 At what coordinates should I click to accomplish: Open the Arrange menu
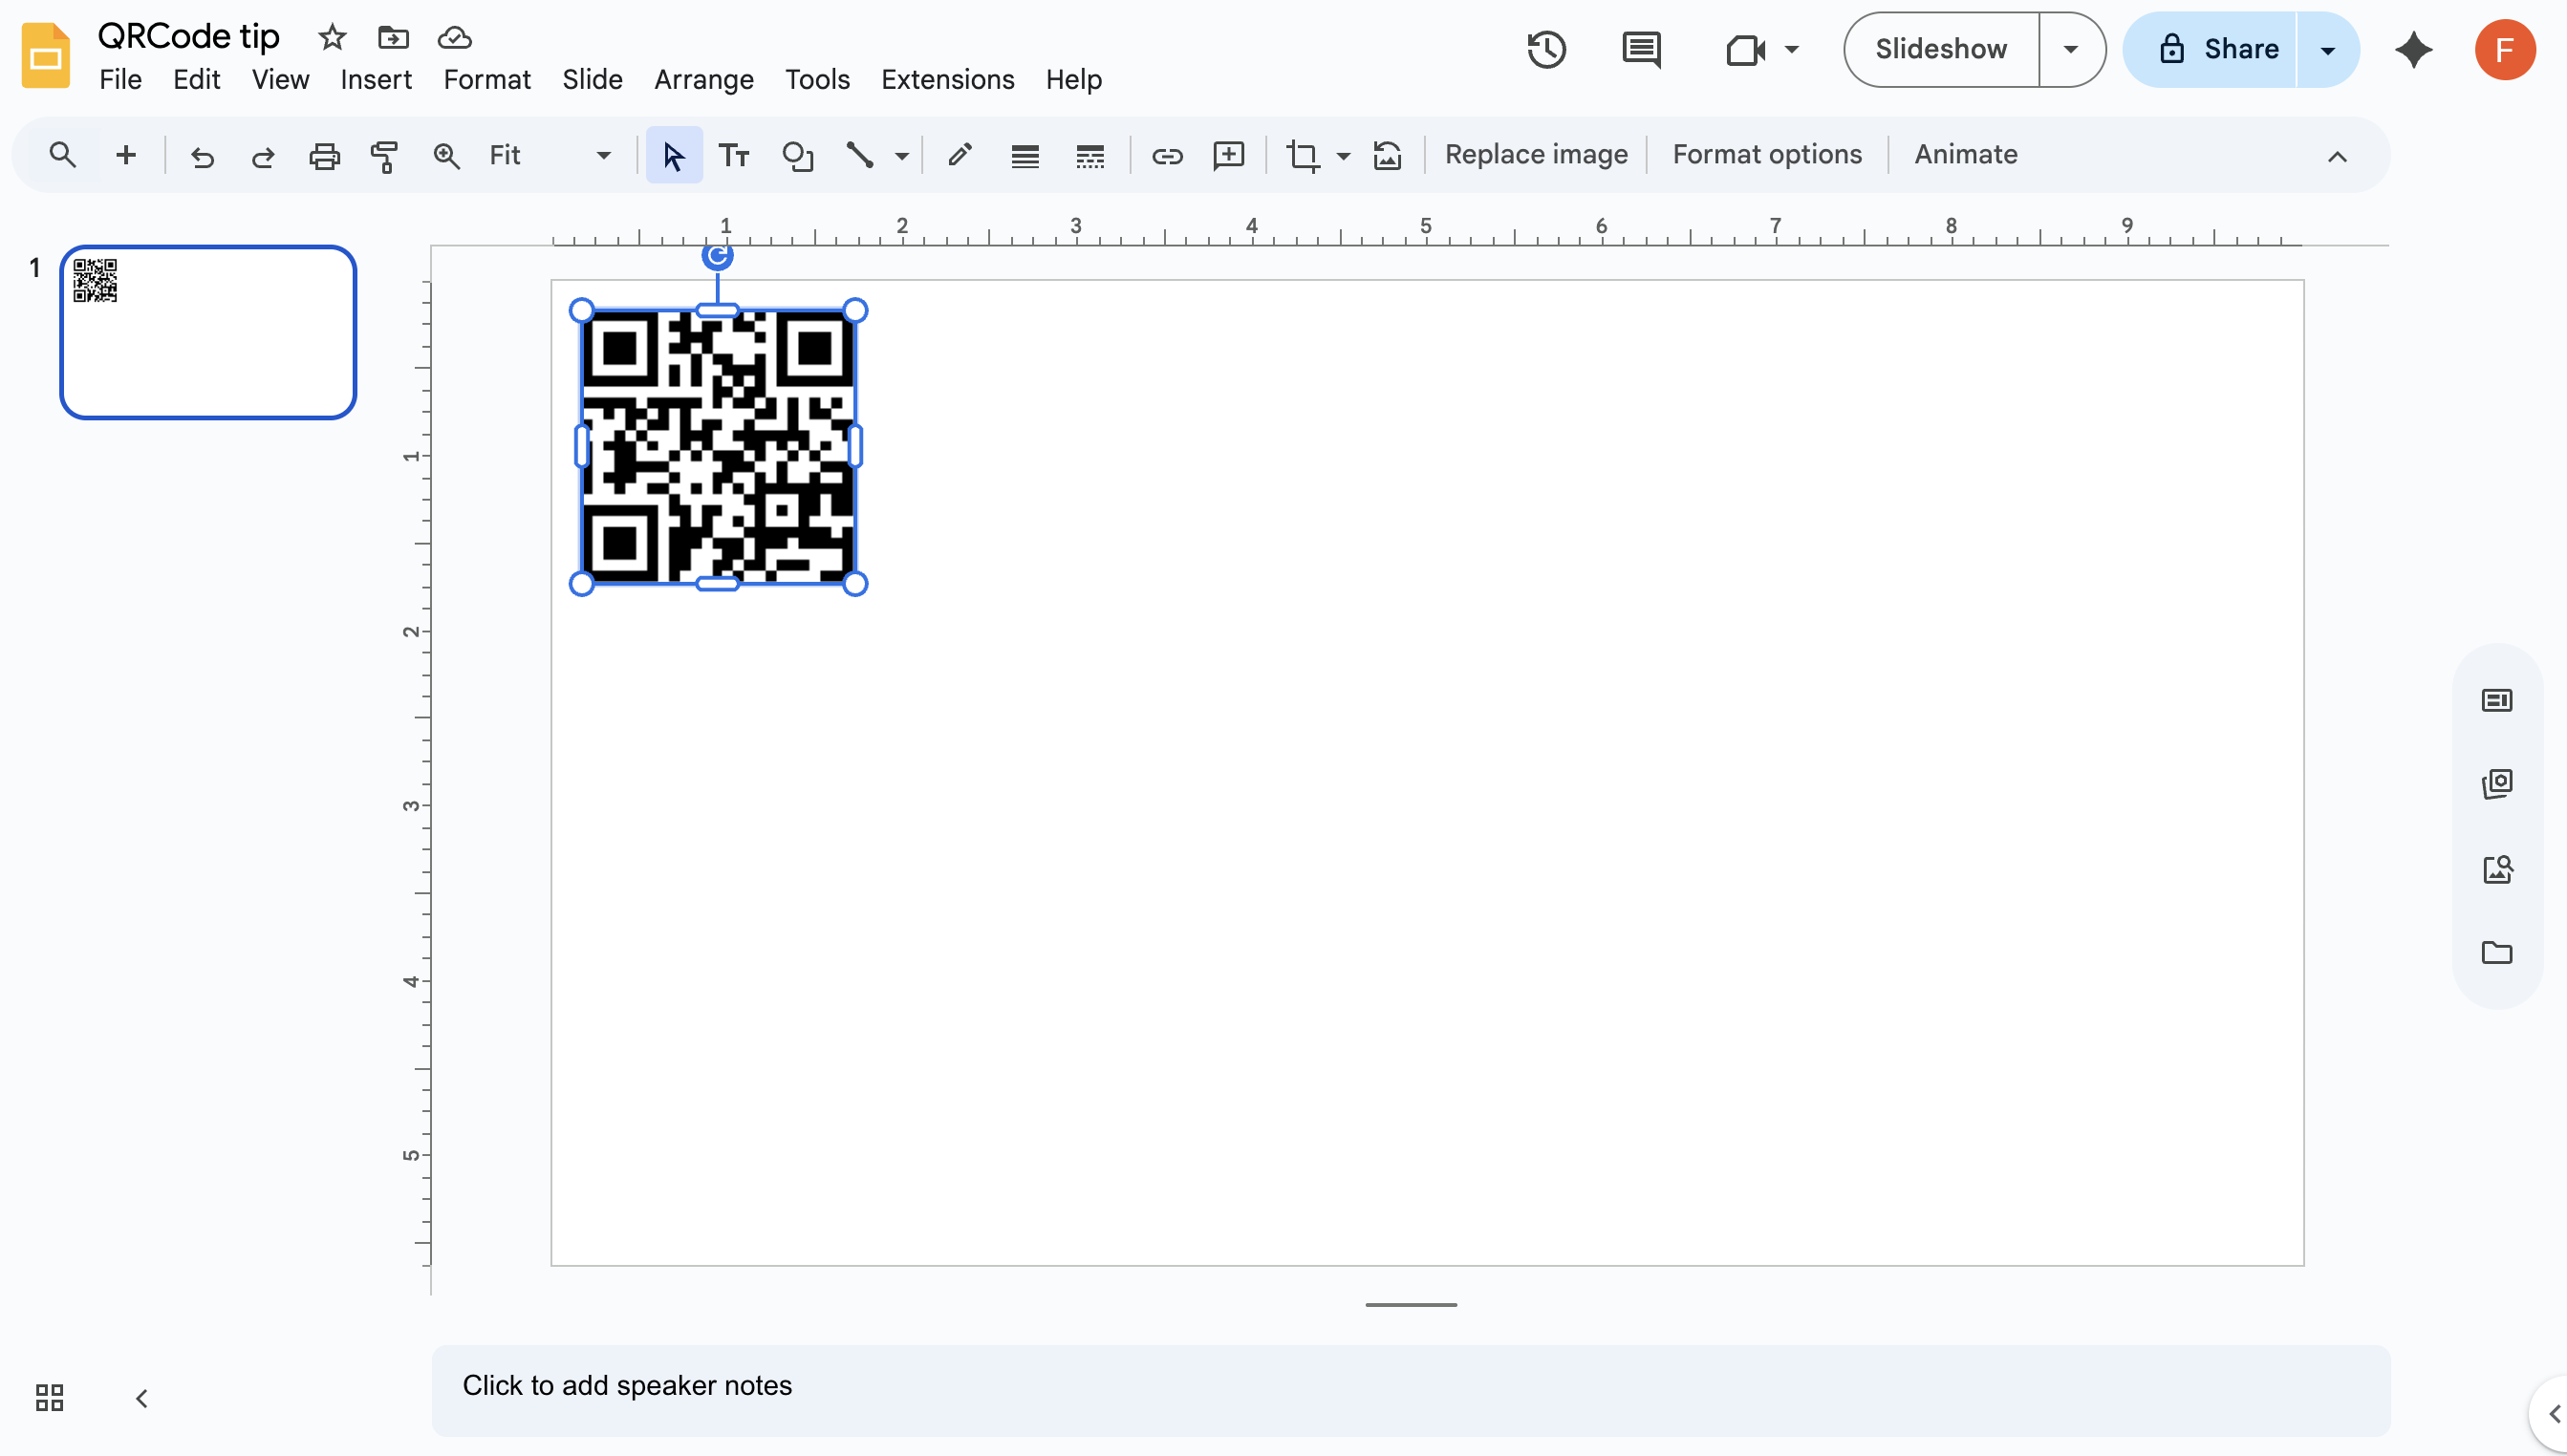point(703,79)
